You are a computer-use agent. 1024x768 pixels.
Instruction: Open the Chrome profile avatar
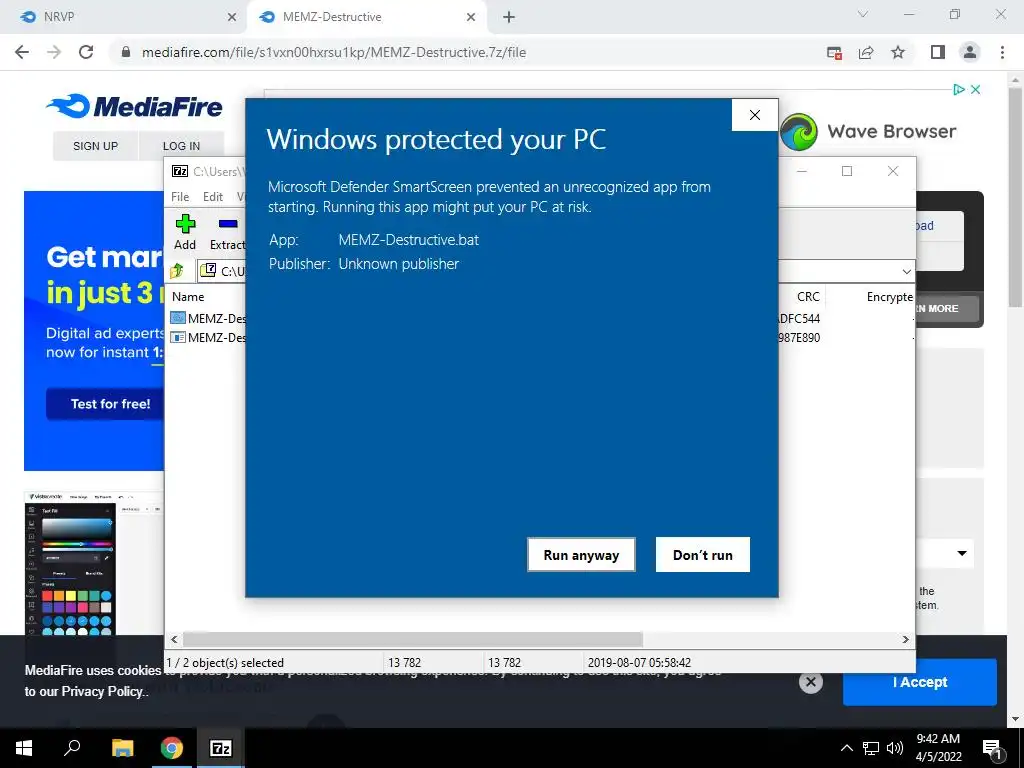click(970, 52)
